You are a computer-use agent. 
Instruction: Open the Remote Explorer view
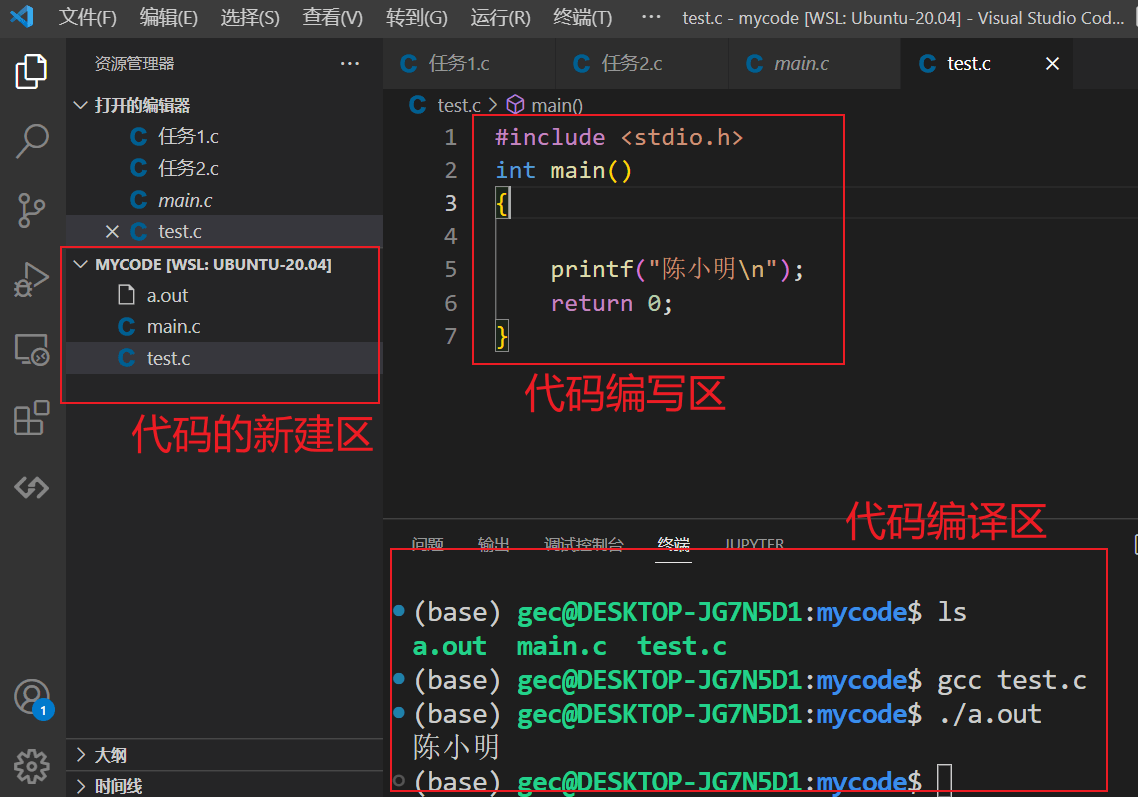pyautogui.click(x=31, y=349)
